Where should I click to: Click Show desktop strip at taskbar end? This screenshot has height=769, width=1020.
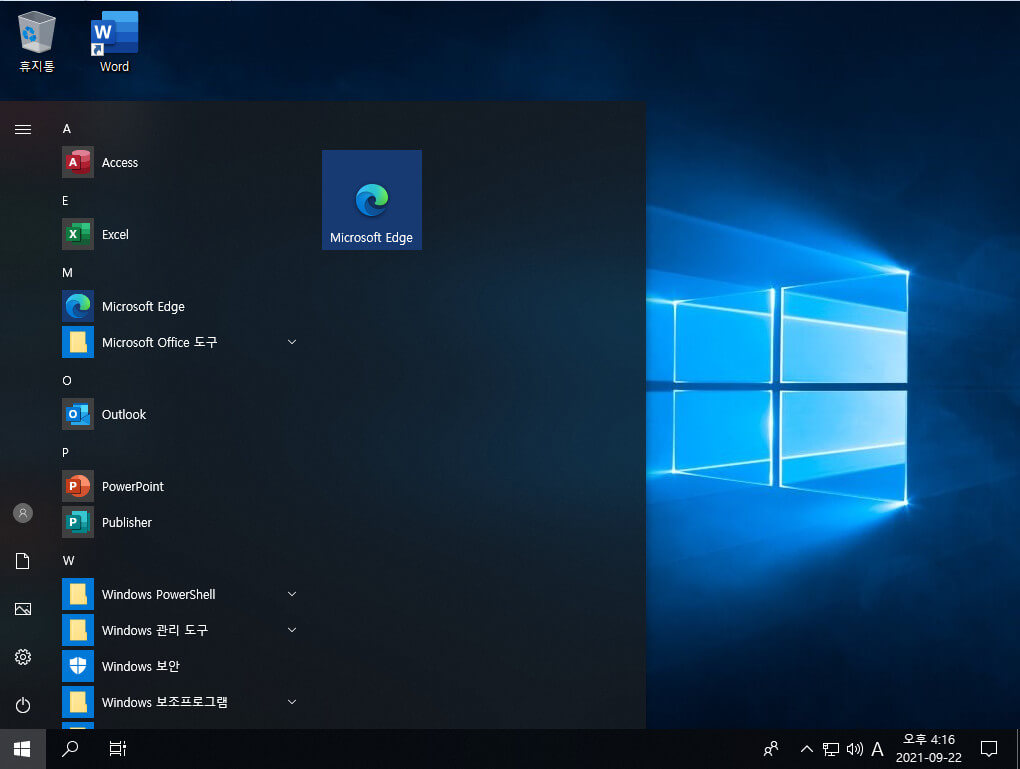pyautogui.click(x=1017, y=749)
